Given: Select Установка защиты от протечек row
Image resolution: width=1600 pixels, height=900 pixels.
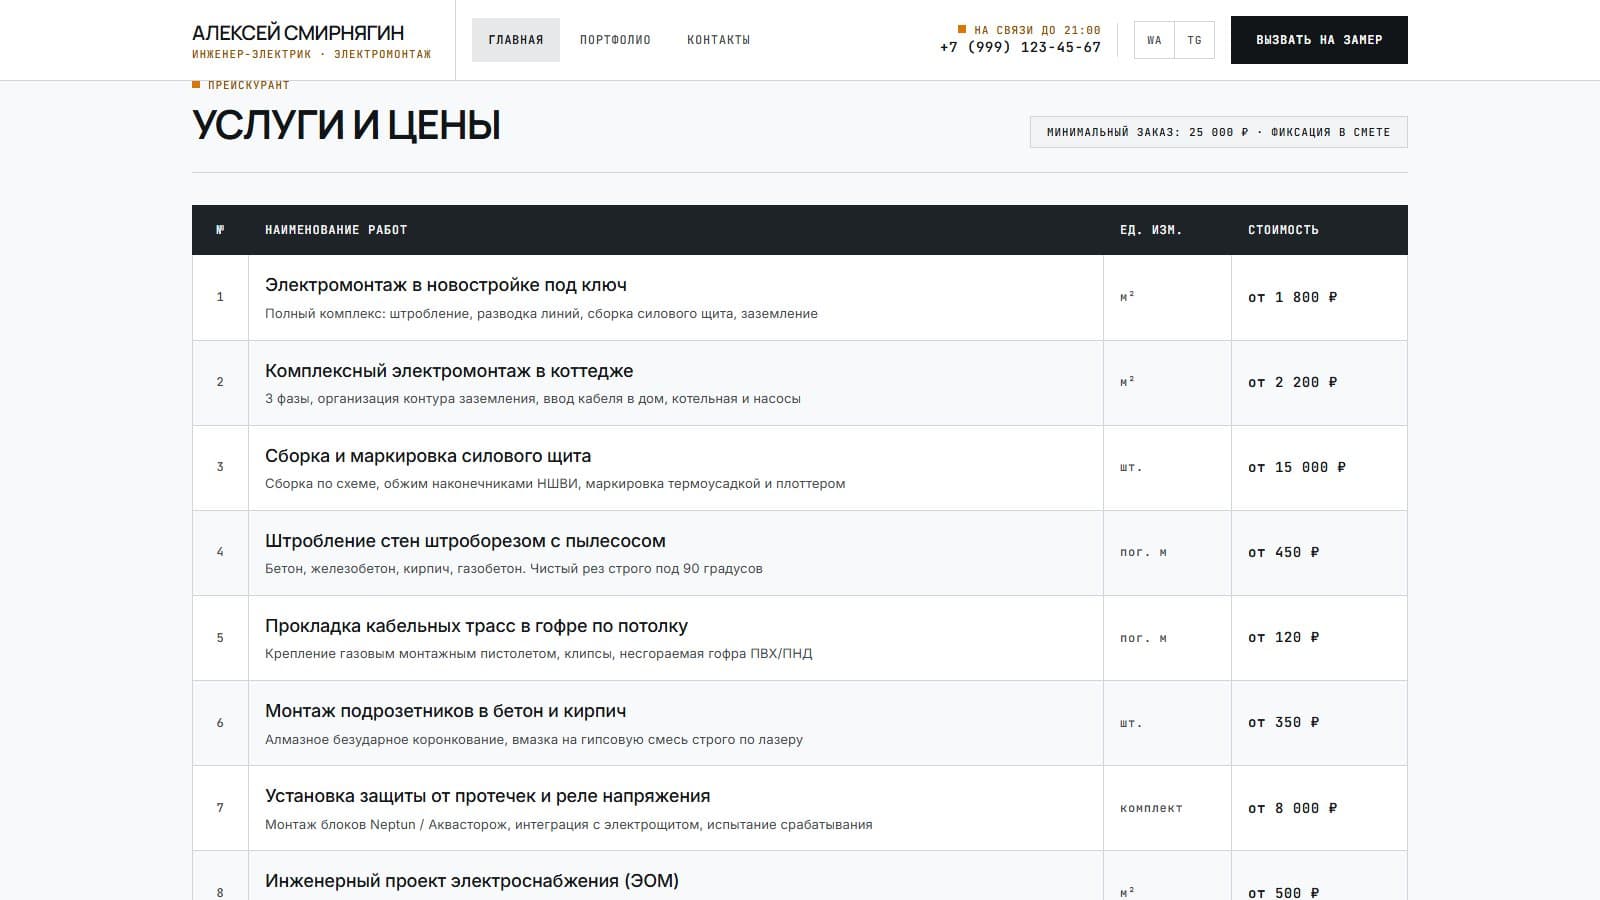Looking at the screenshot, I should (800, 808).
